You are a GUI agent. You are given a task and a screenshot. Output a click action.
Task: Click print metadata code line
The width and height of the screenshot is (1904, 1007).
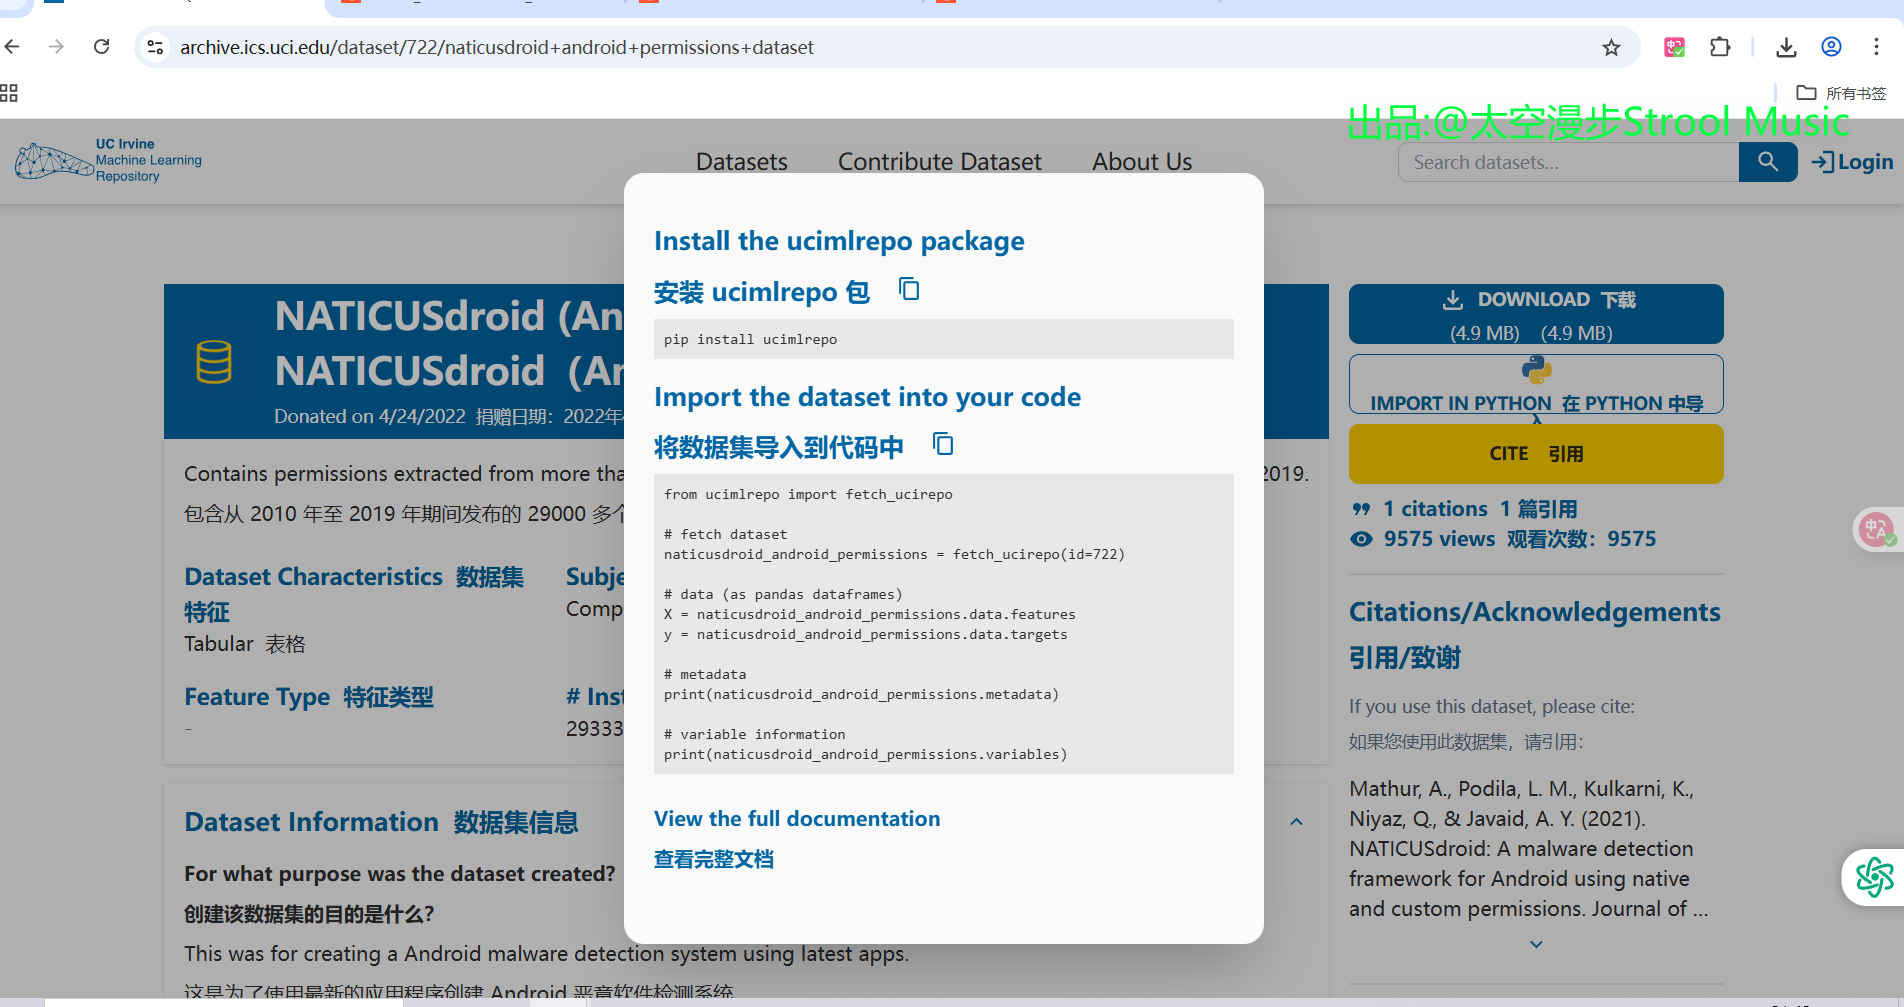861,694
